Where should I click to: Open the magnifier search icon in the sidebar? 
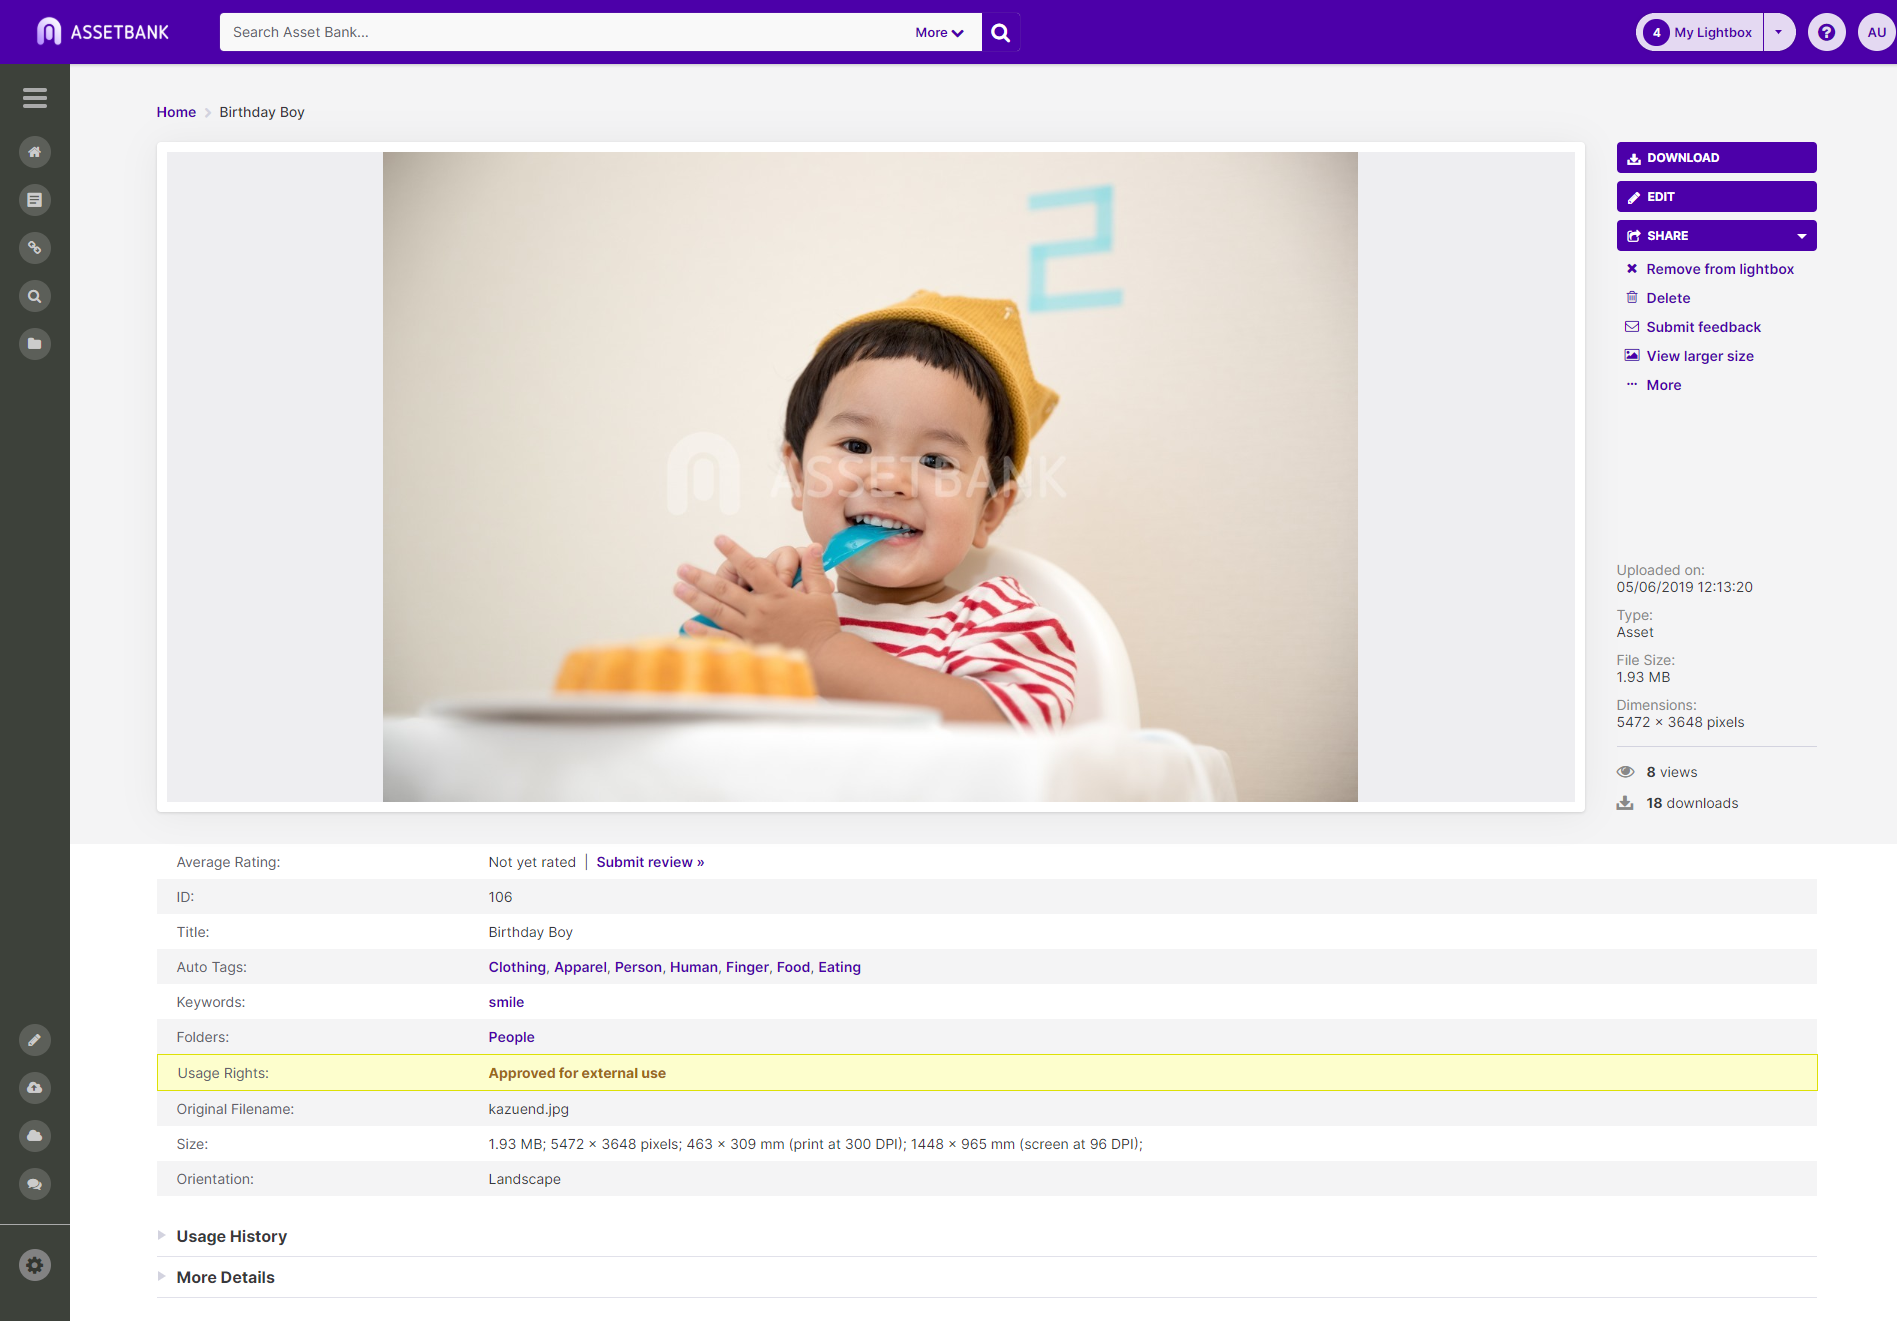pyautogui.click(x=35, y=296)
